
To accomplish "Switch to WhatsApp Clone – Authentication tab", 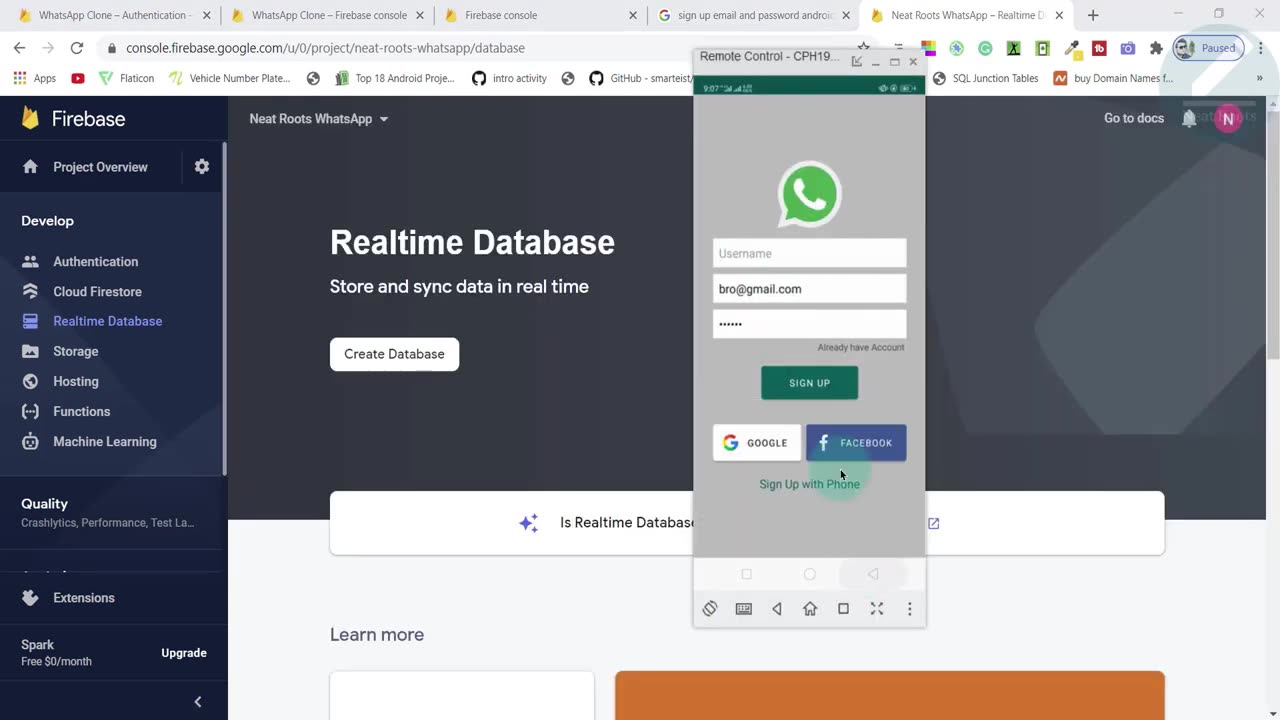I will pyautogui.click(x=113, y=15).
